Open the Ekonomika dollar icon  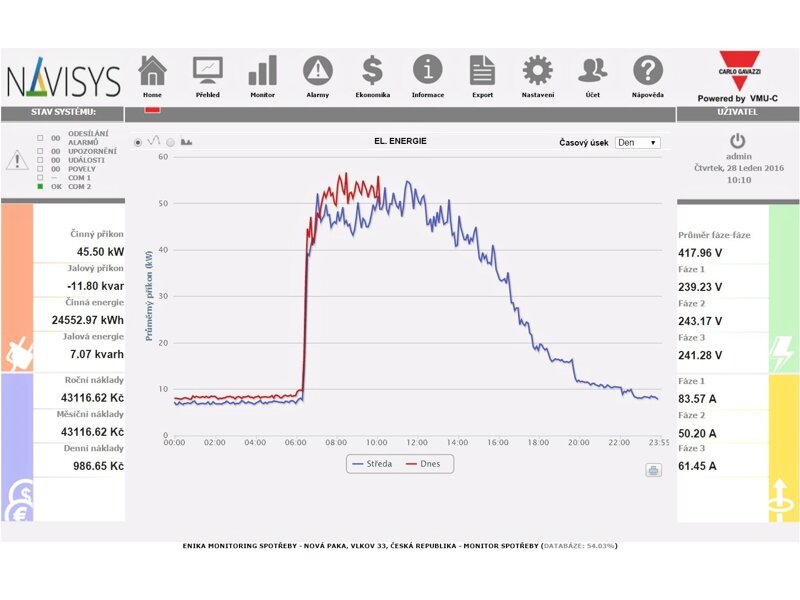tap(372, 71)
